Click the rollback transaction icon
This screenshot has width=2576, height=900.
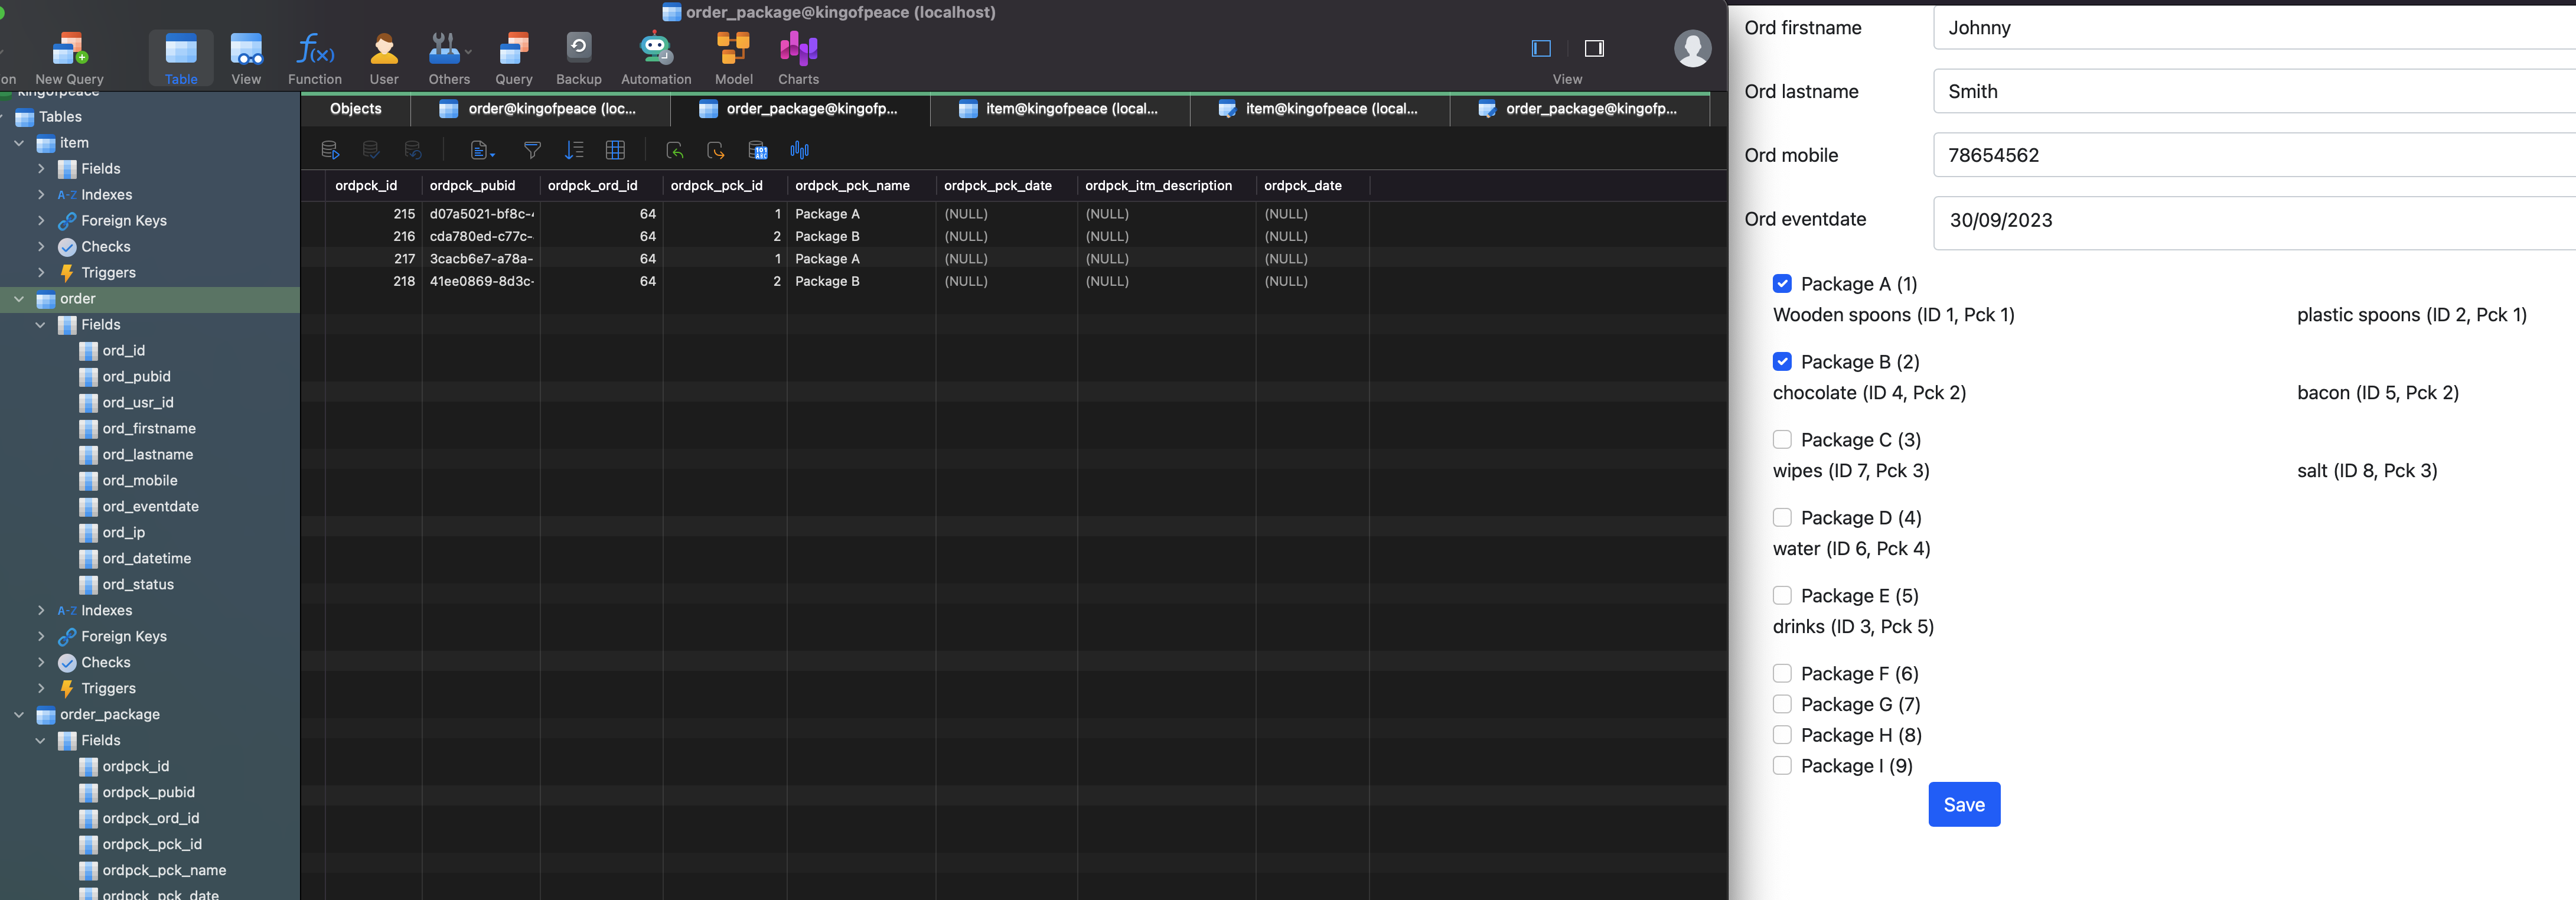[412, 150]
